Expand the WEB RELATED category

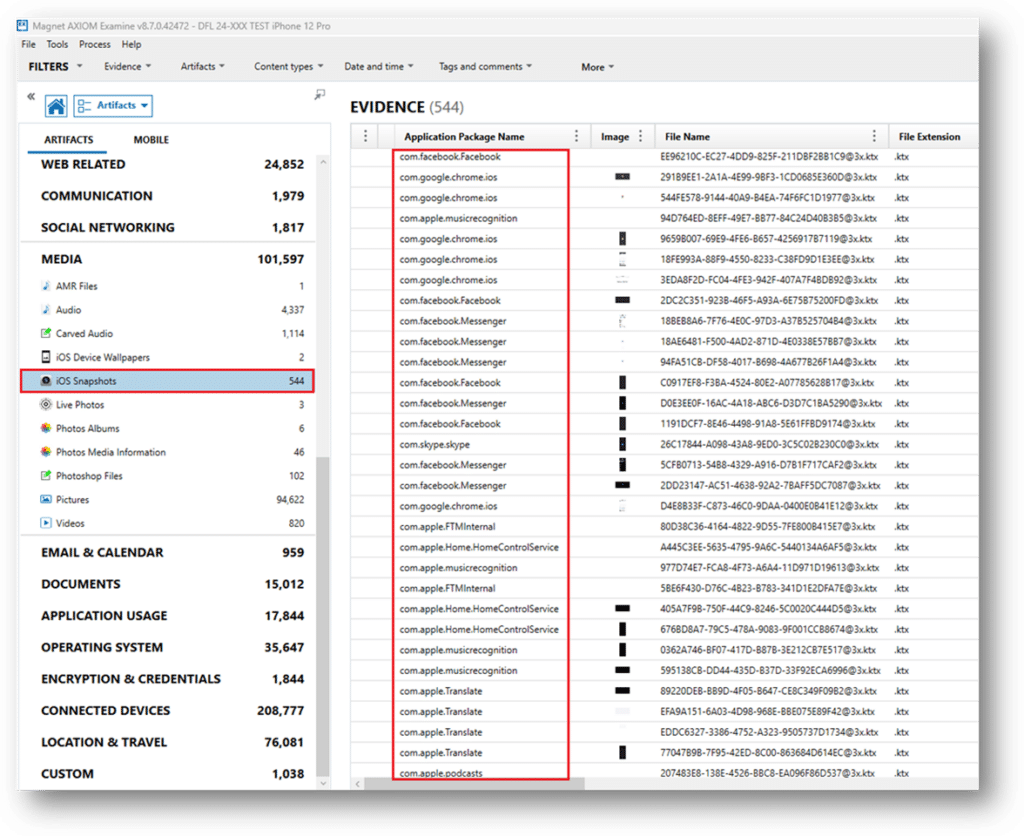tap(172, 165)
